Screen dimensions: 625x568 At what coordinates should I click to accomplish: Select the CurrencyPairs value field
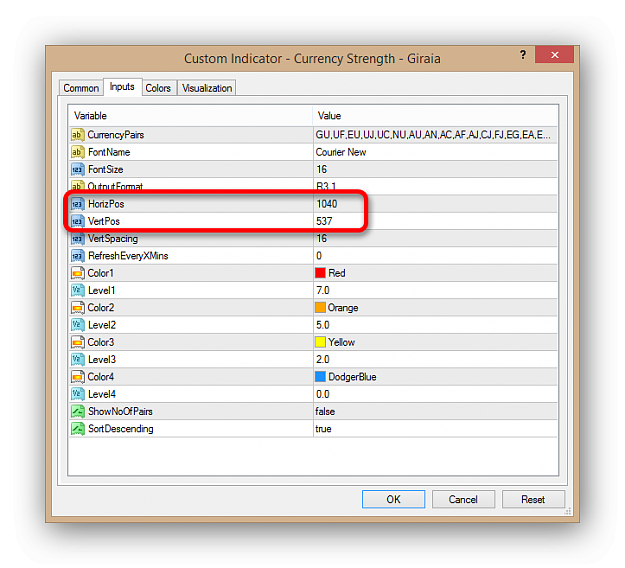coord(436,135)
